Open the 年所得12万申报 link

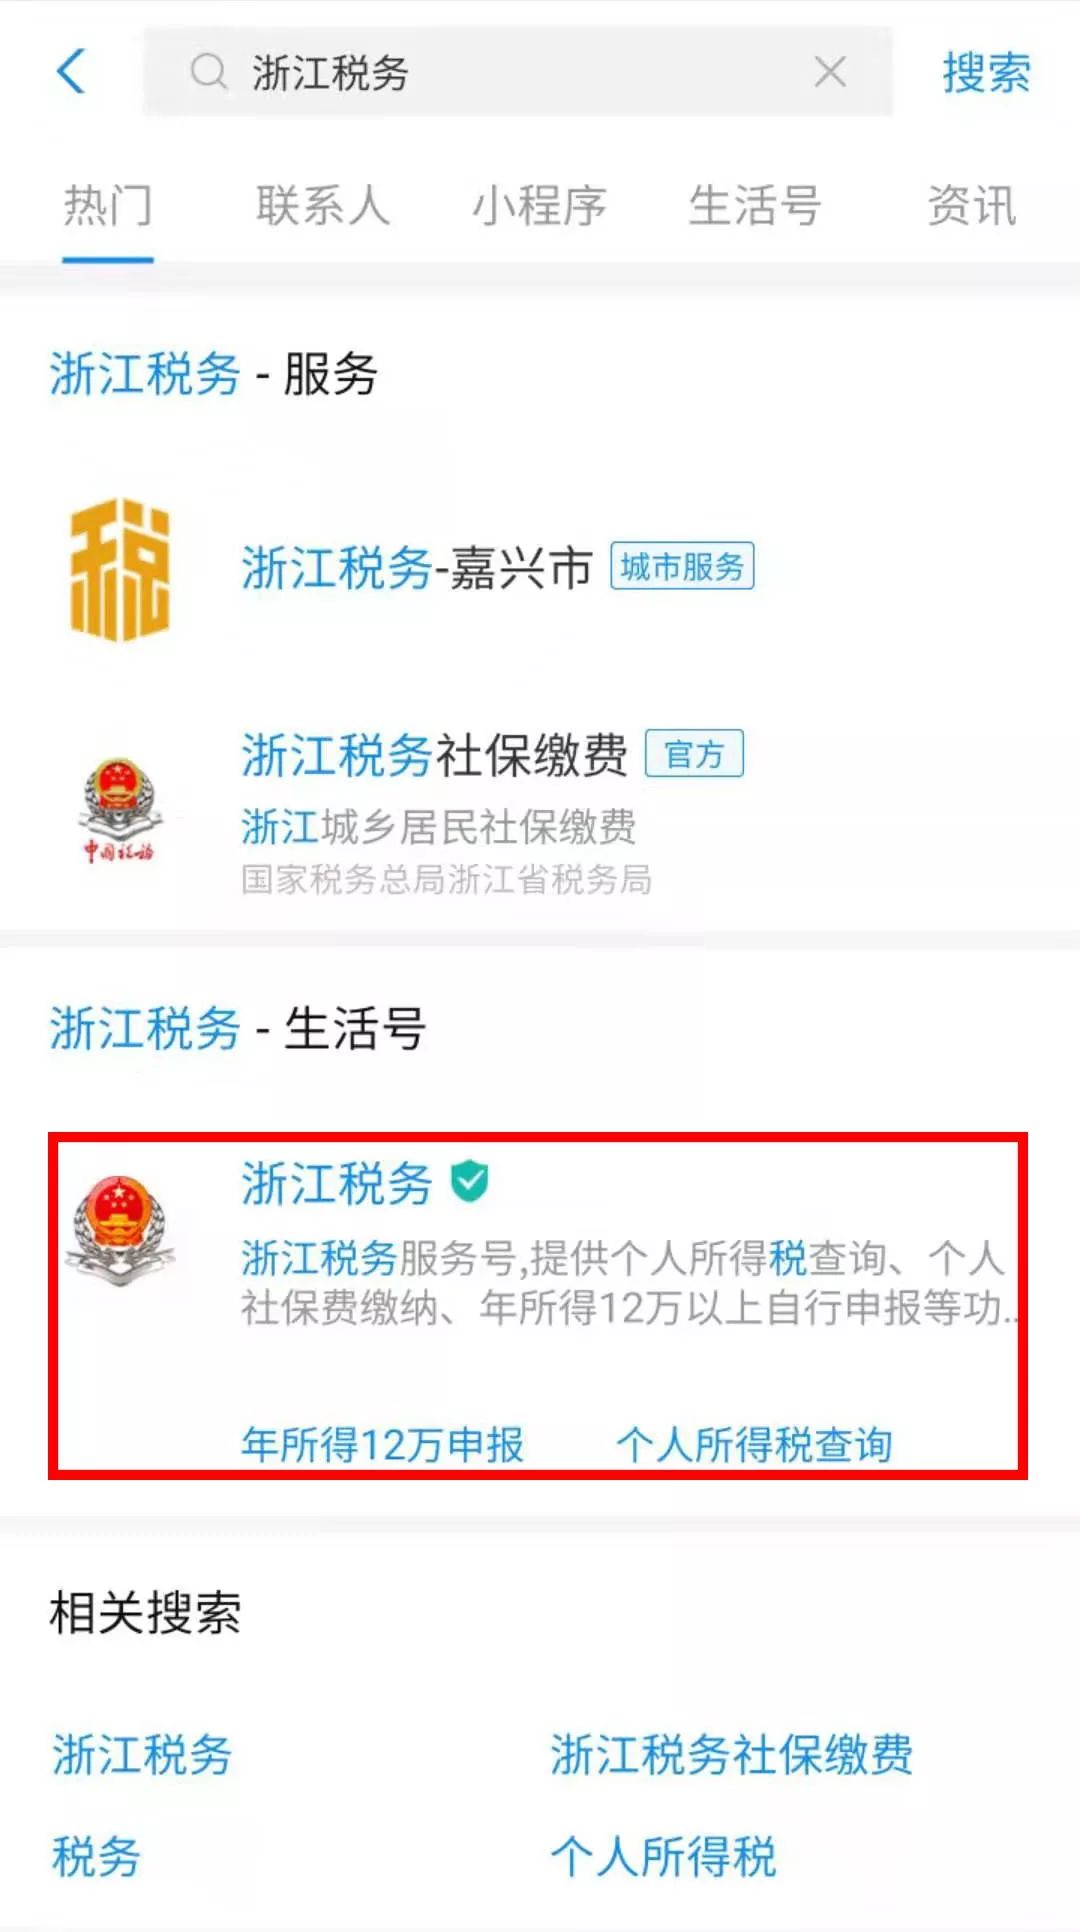382,1444
